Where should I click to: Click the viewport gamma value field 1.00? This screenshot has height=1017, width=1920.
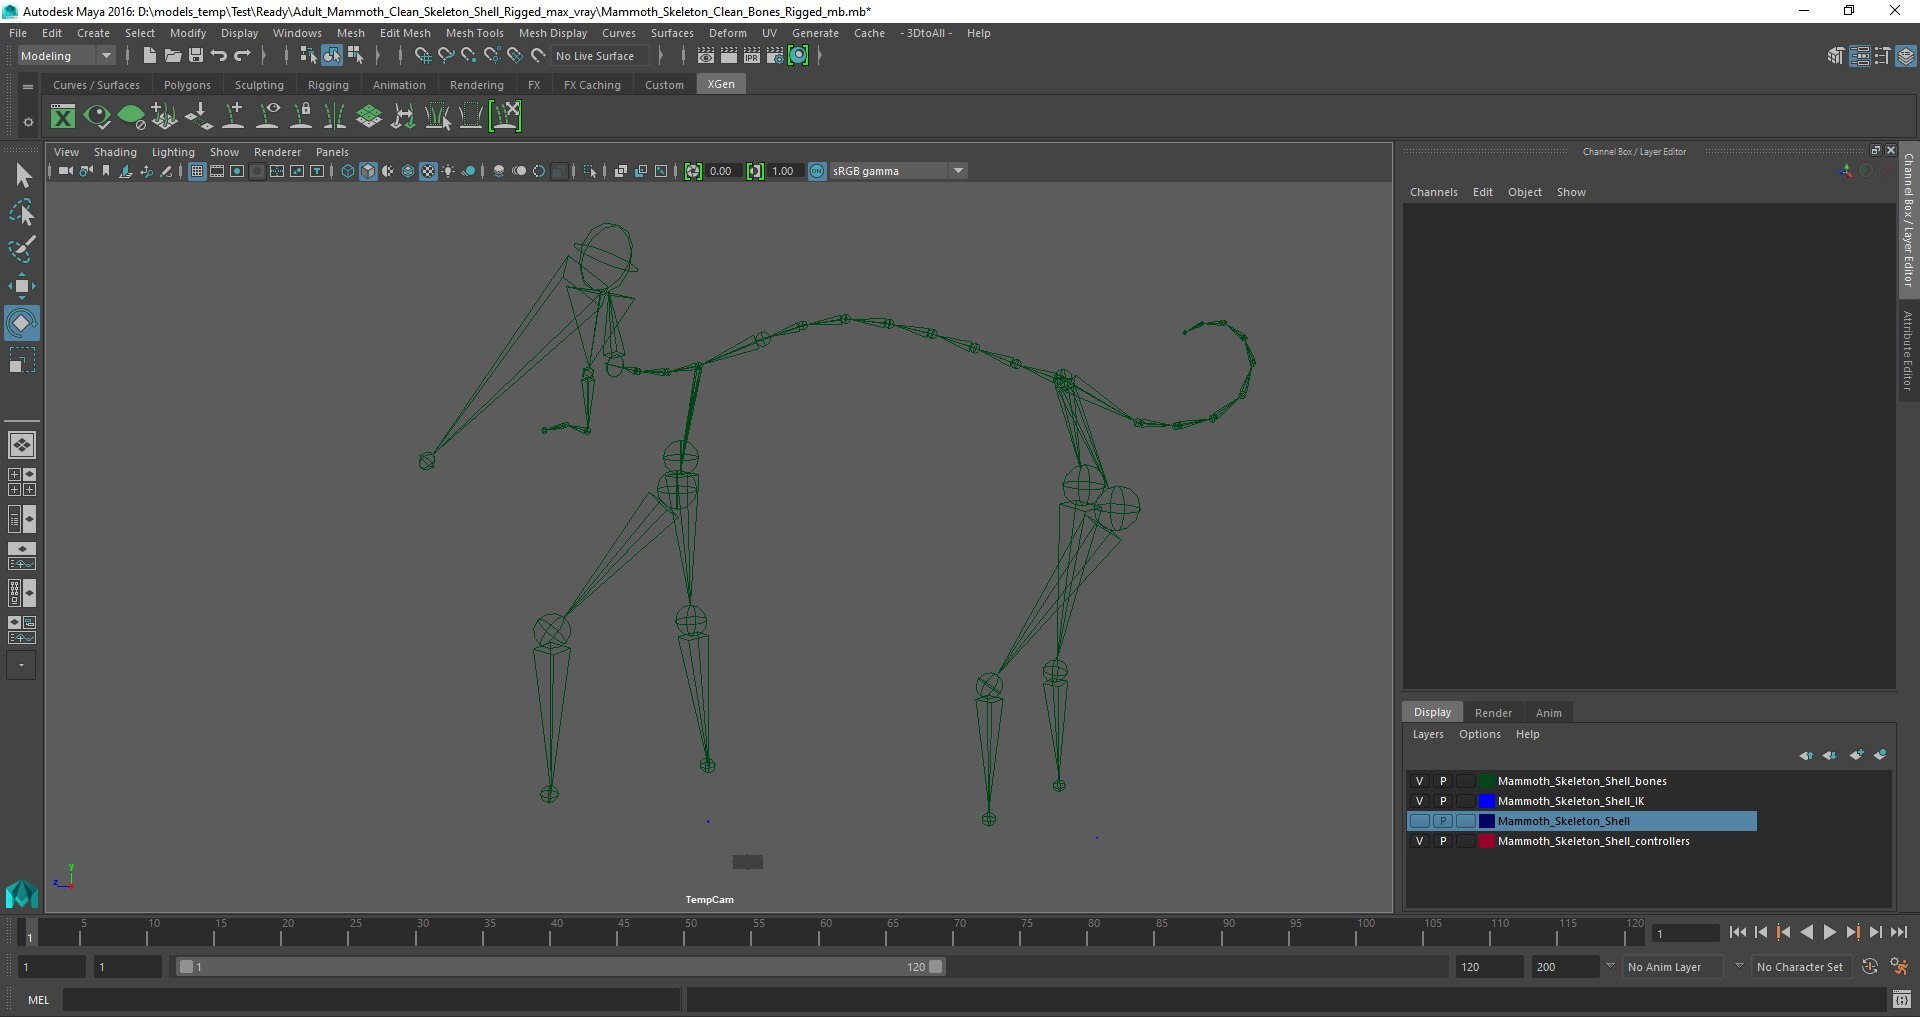(783, 171)
